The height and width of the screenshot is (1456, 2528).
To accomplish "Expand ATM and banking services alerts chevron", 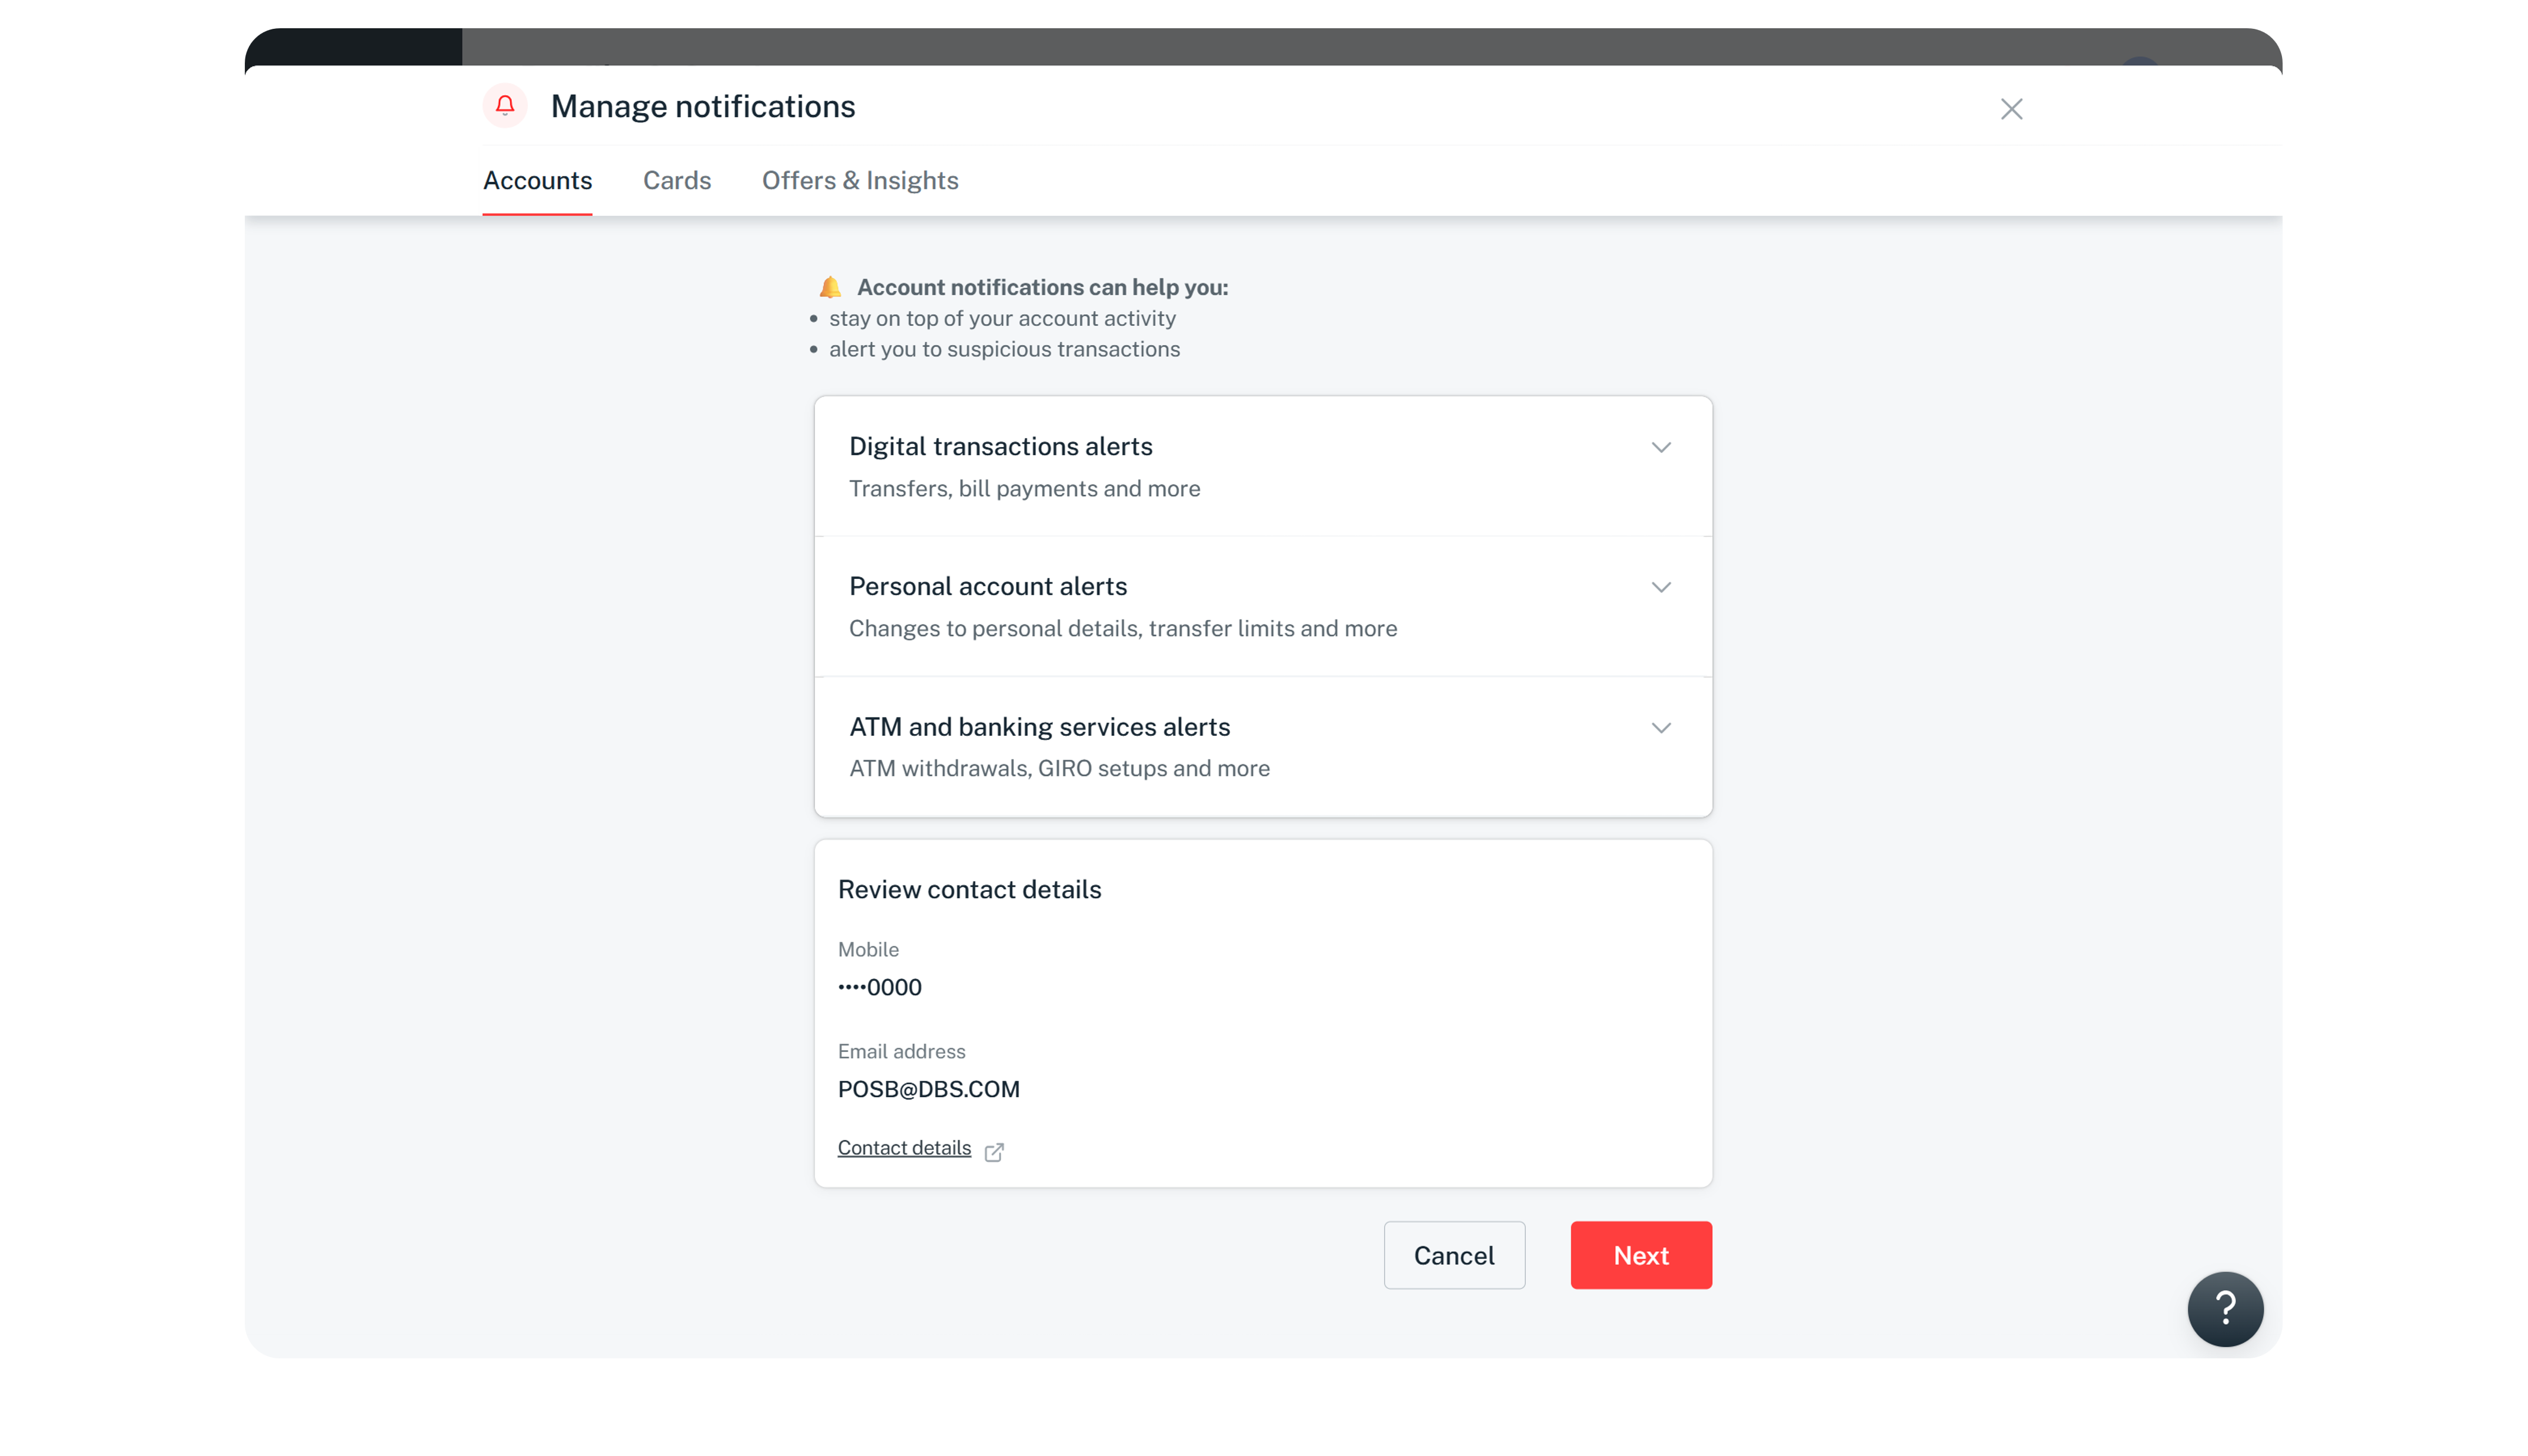I will coord(1661,728).
